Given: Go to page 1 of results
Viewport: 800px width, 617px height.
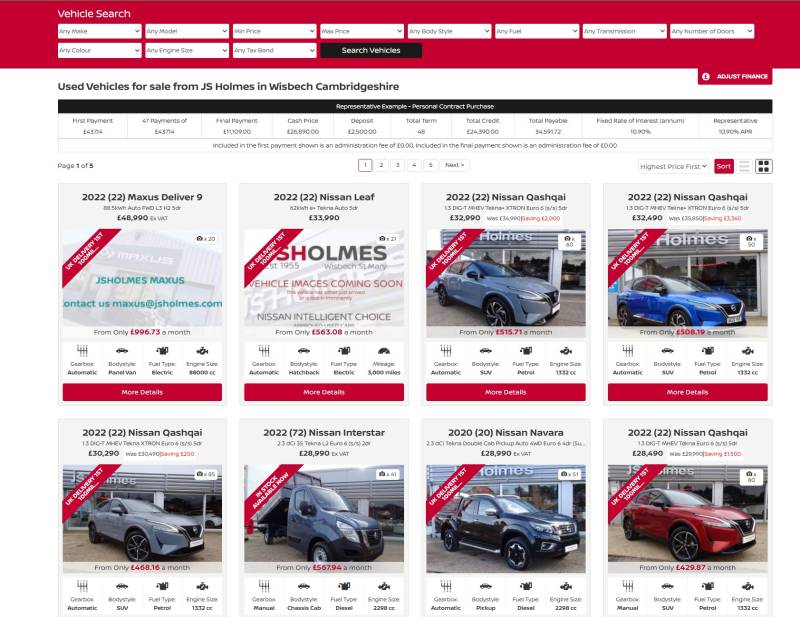Looking at the screenshot, I should 365,165.
